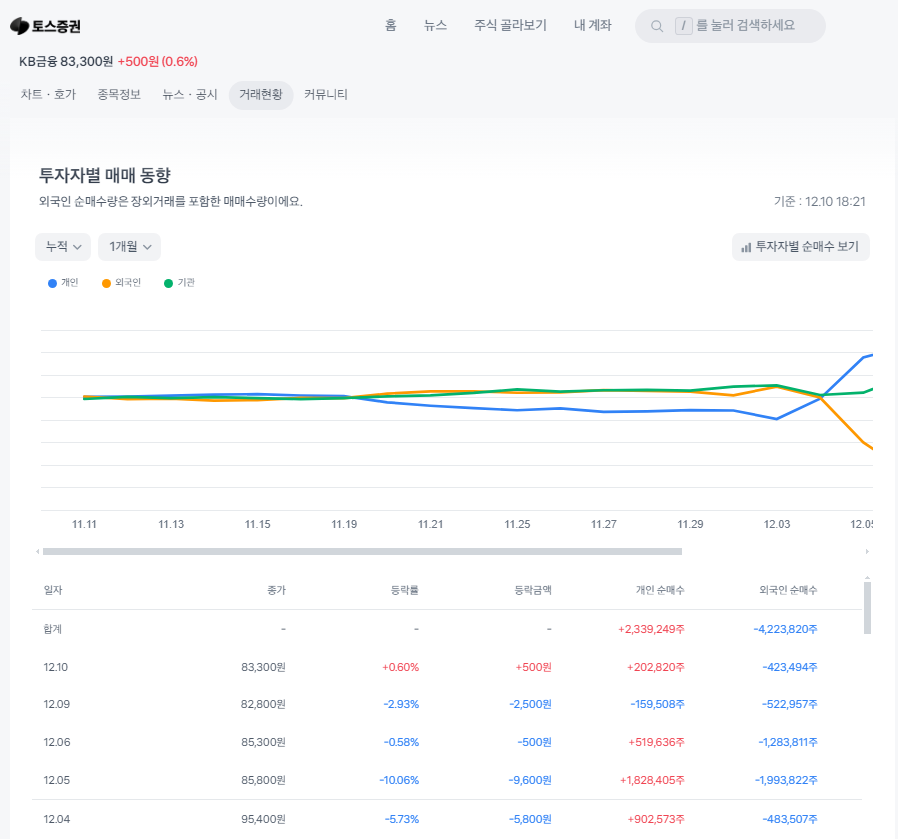
Task: Click the 종가 column header
Action: click(x=277, y=590)
